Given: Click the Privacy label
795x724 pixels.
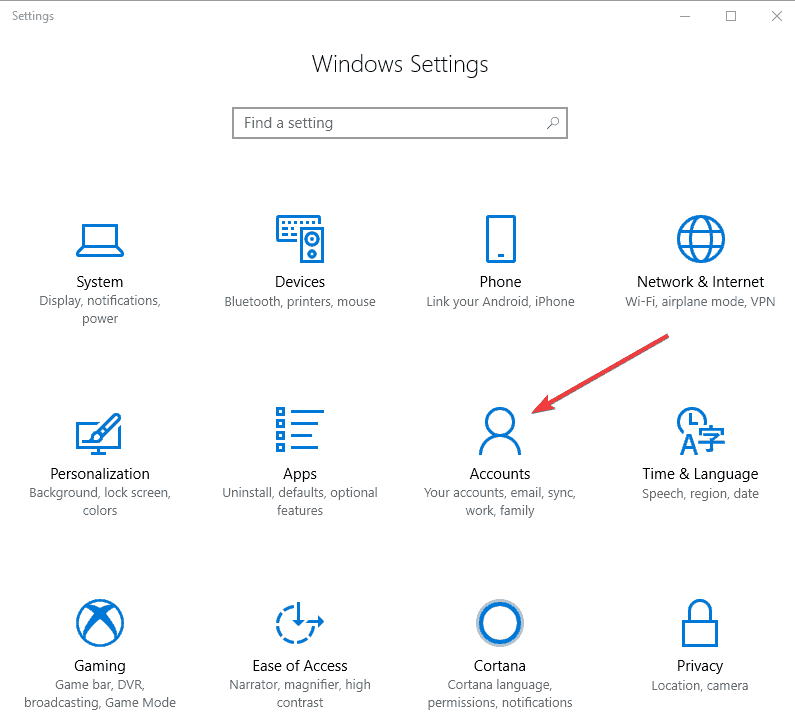Looking at the screenshot, I should [x=700, y=666].
